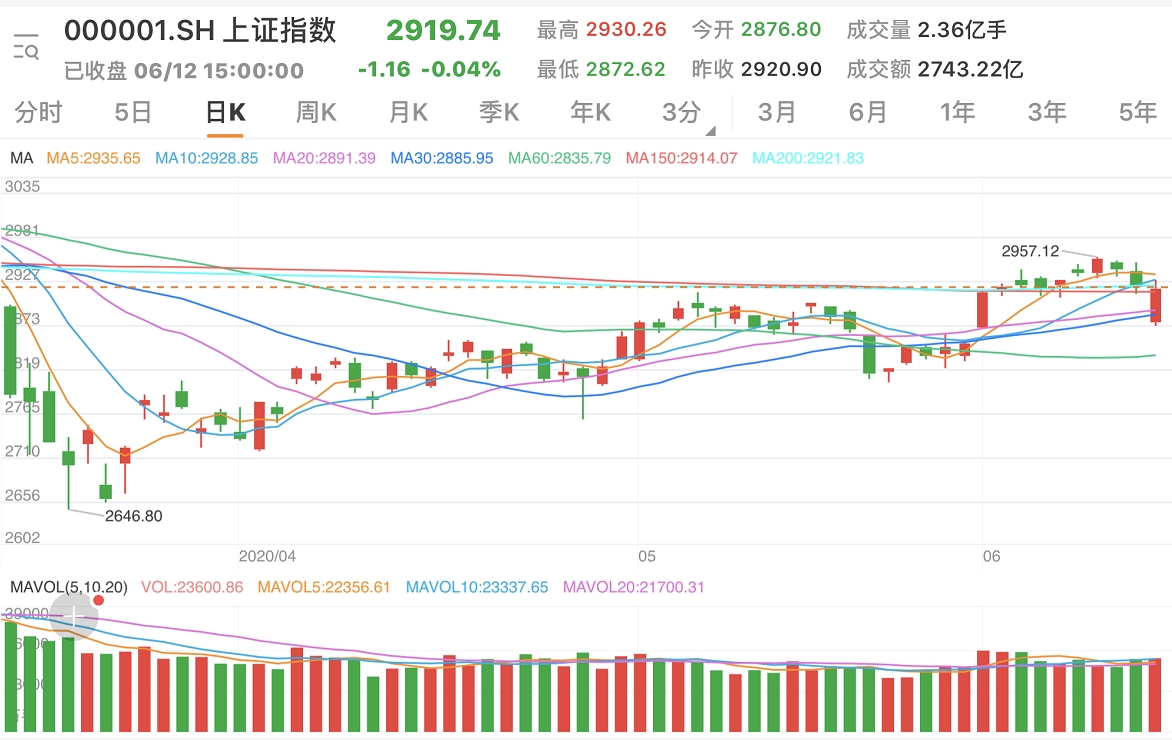
Task: Tap the VOL:23600.86 legend
Action: tap(192, 588)
